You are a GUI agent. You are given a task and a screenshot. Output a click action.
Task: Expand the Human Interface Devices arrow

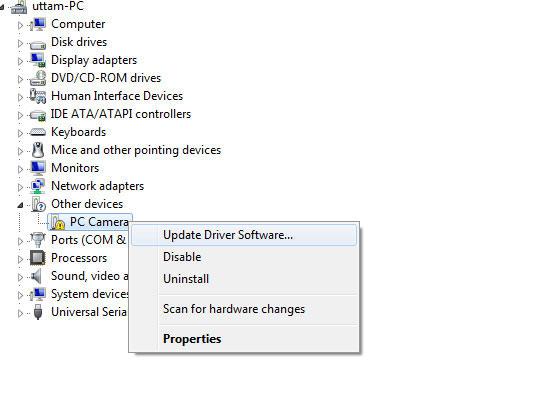pyautogui.click(x=20, y=97)
